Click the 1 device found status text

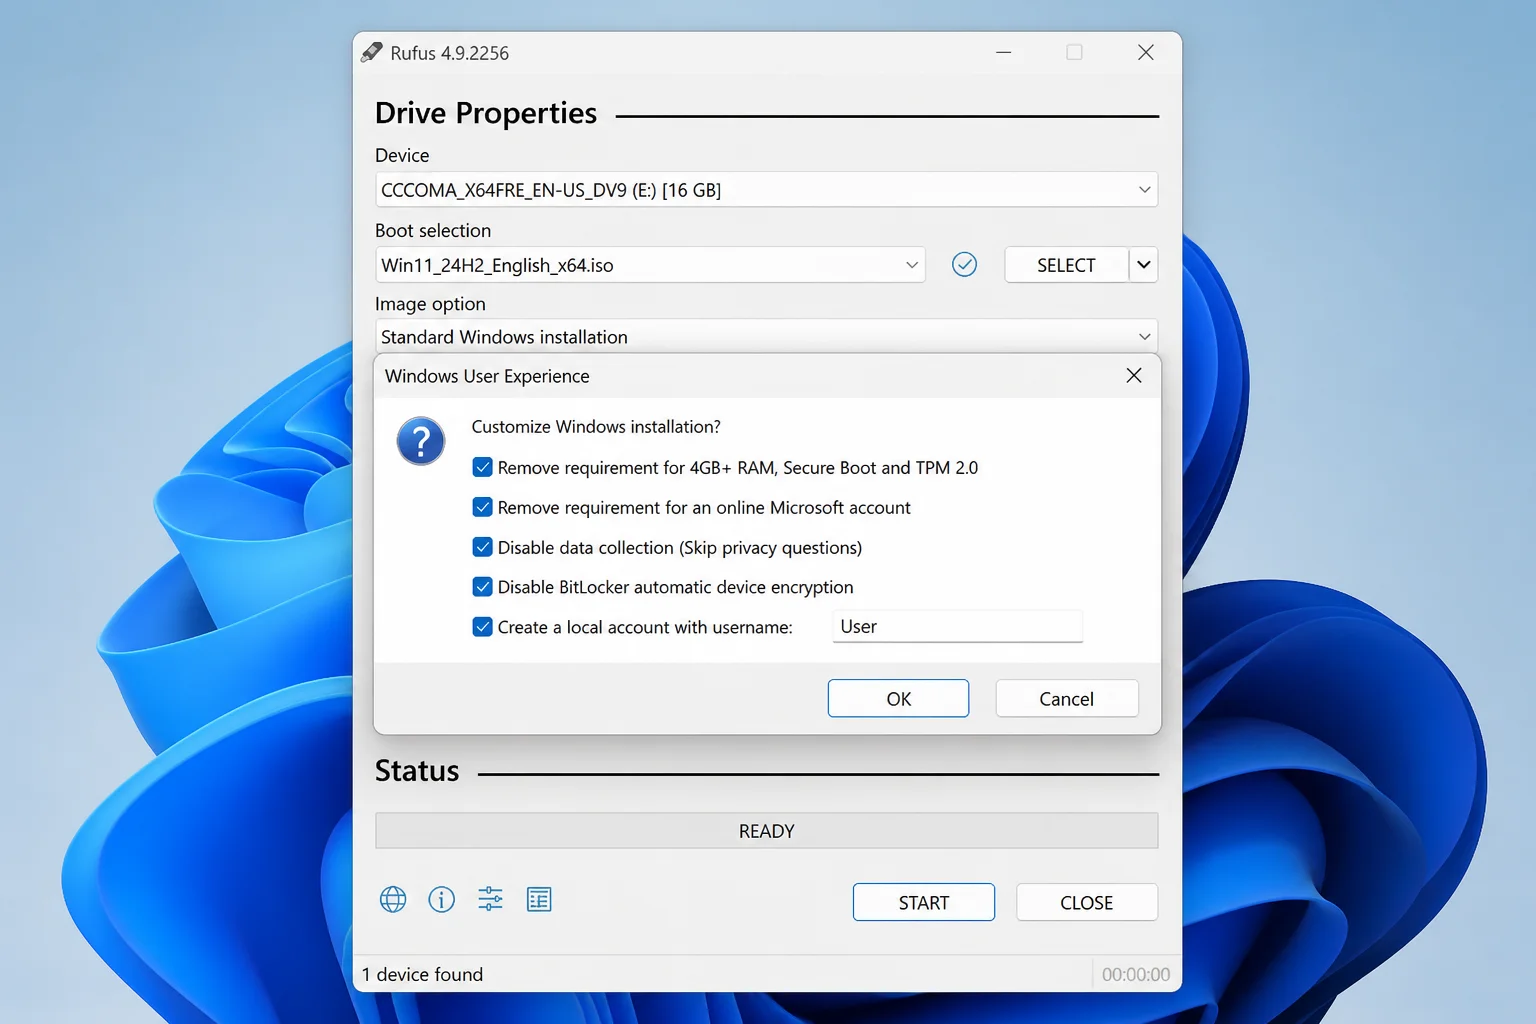click(422, 974)
